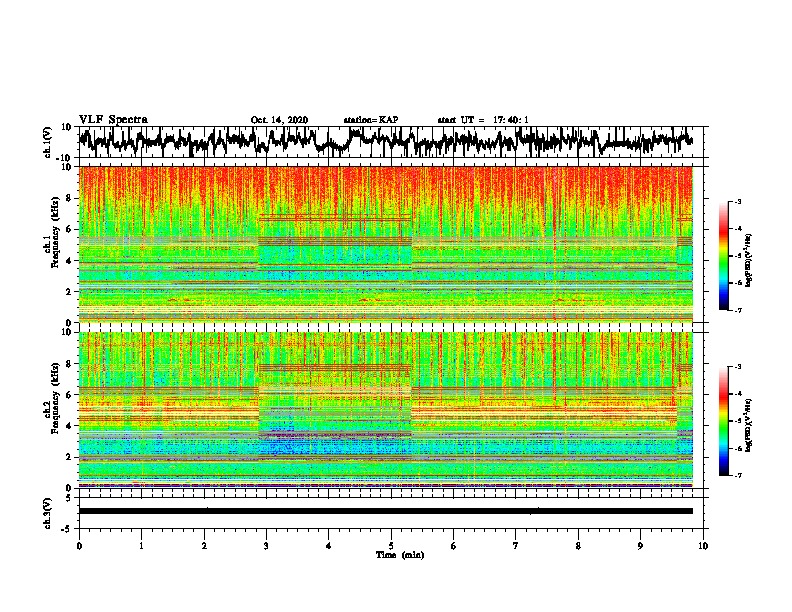Click time axis tick label "10"
Image resolution: width=792 pixels, height=612 pixels.
pyautogui.click(x=703, y=546)
